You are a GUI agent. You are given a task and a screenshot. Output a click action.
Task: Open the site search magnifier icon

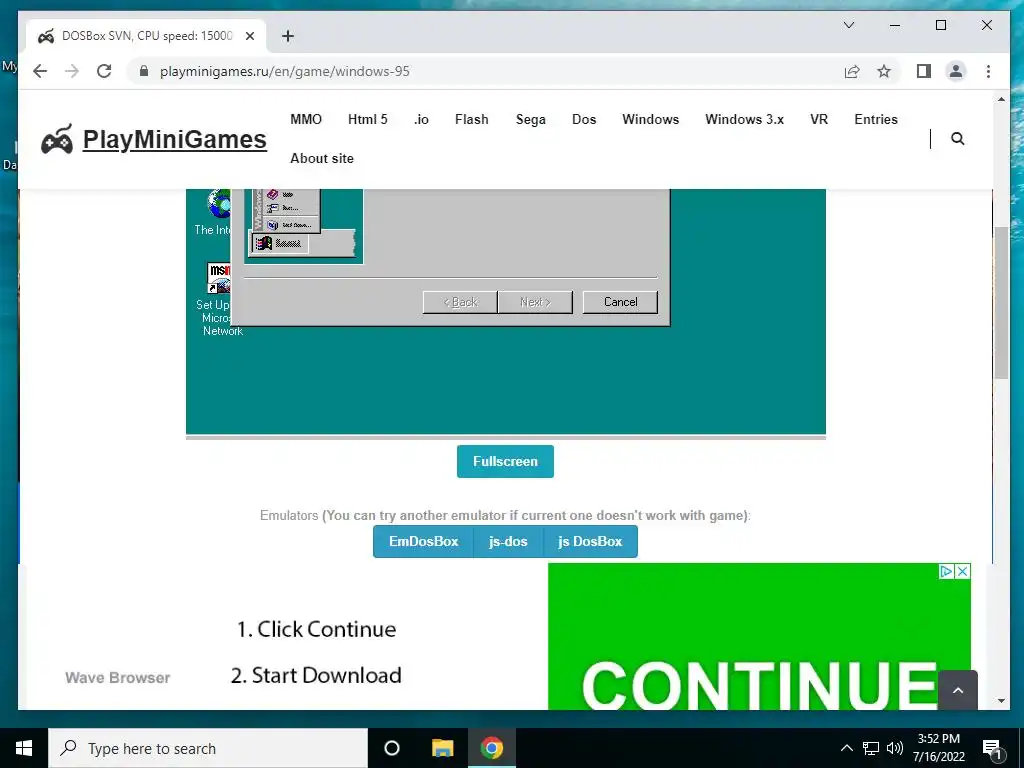957,138
